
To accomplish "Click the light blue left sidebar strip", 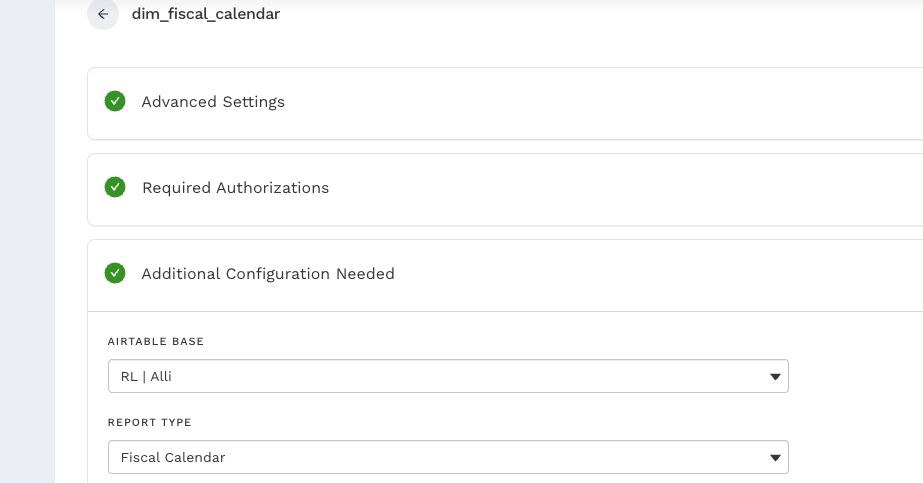I will pyautogui.click(x=27, y=240).
